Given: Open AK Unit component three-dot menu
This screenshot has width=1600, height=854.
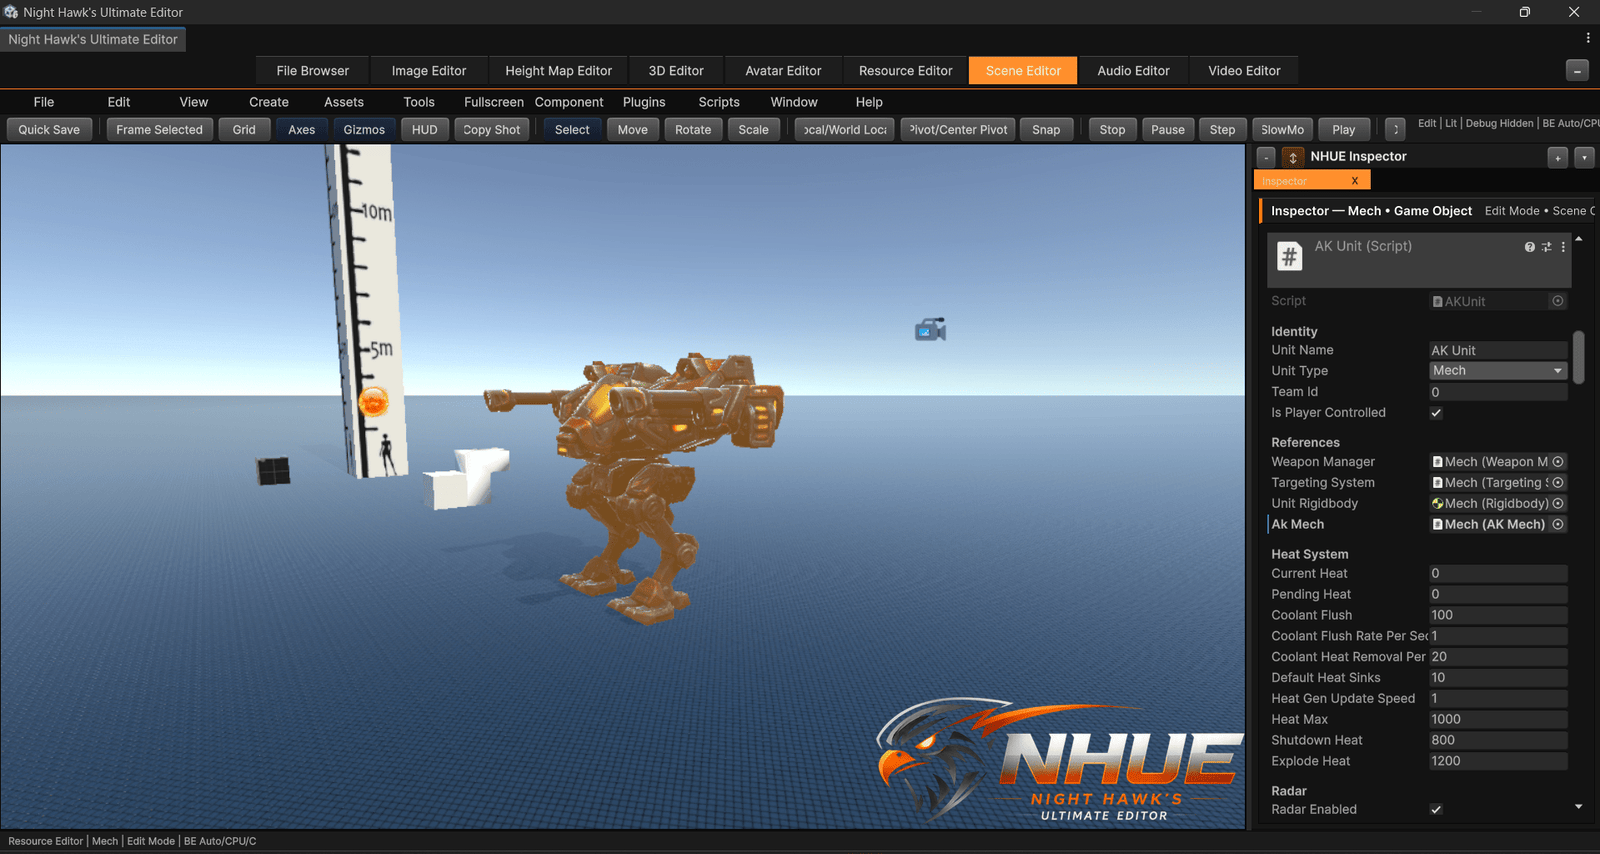Looking at the screenshot, I should 1563,247.
